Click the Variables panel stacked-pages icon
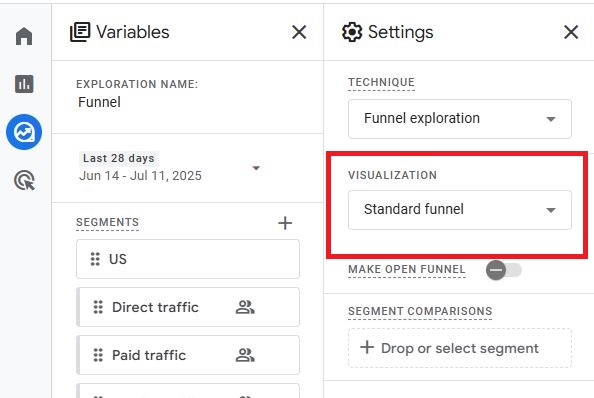 [80, 32]
